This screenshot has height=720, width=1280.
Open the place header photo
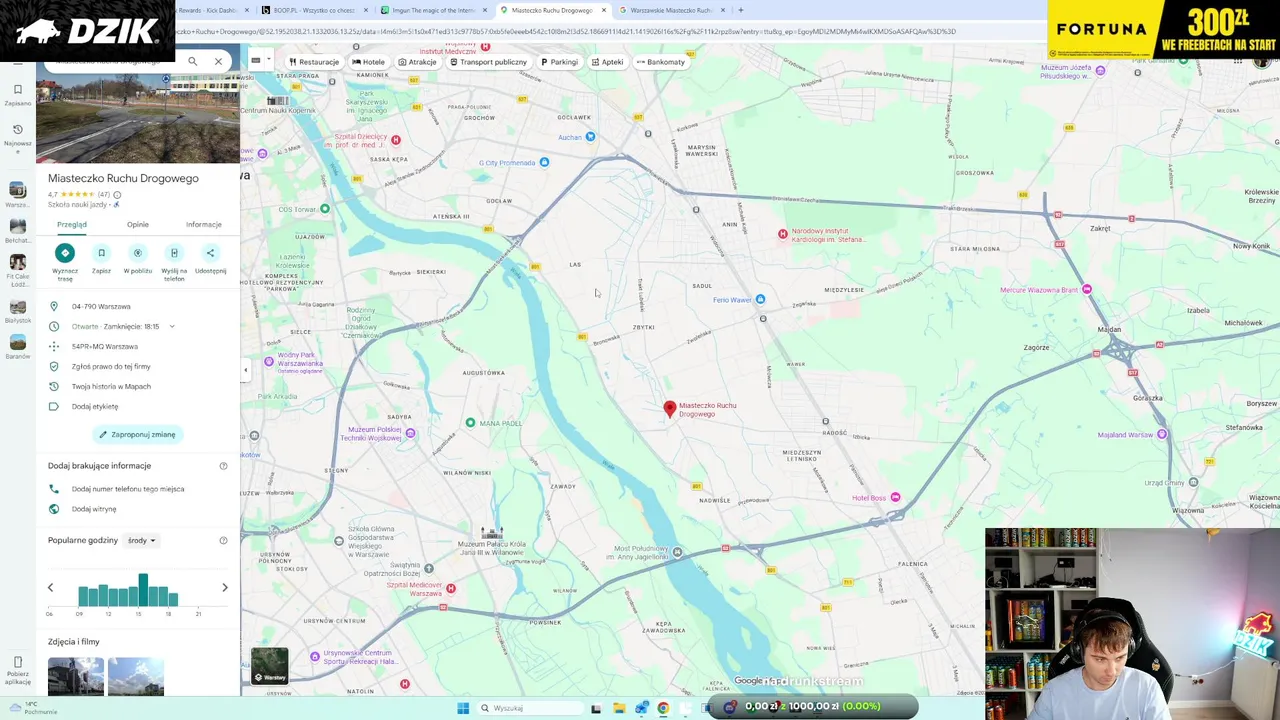138,118
